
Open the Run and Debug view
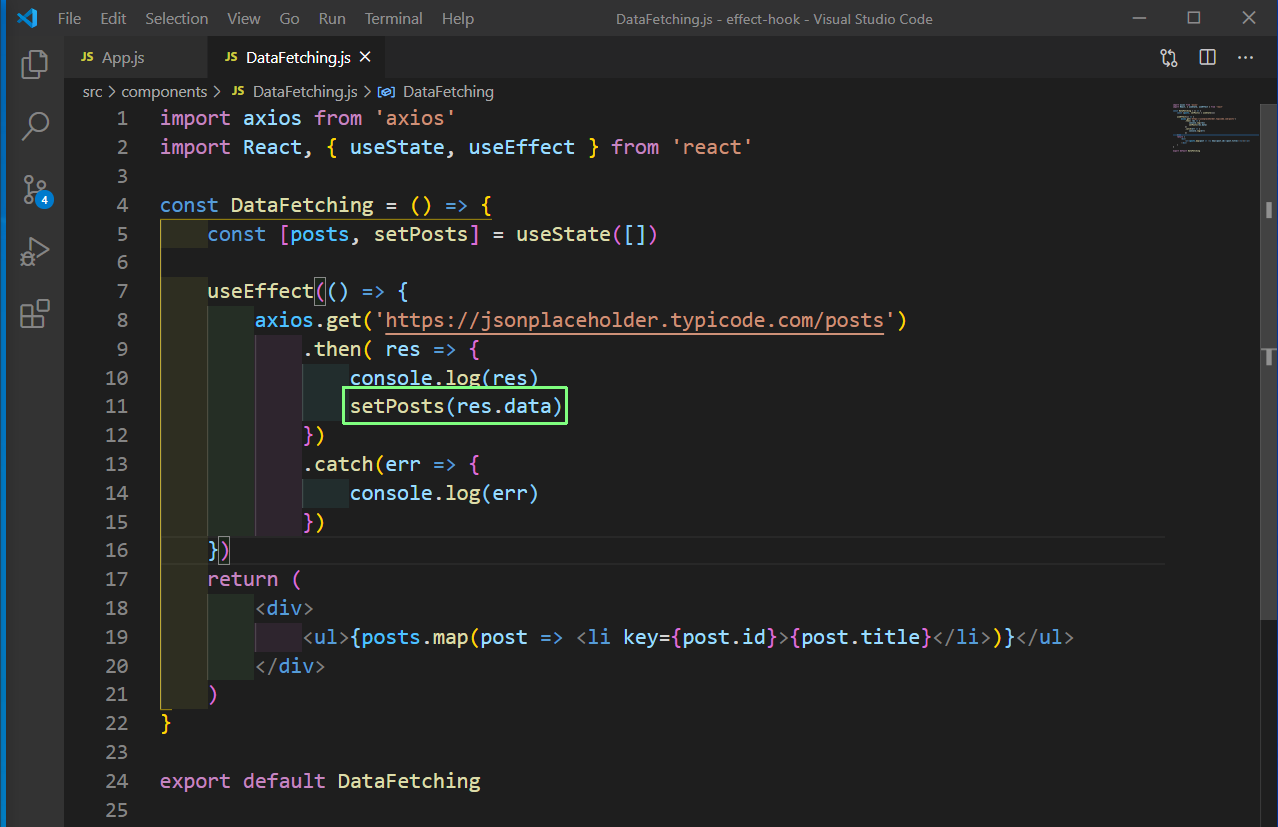click(35, 252)
